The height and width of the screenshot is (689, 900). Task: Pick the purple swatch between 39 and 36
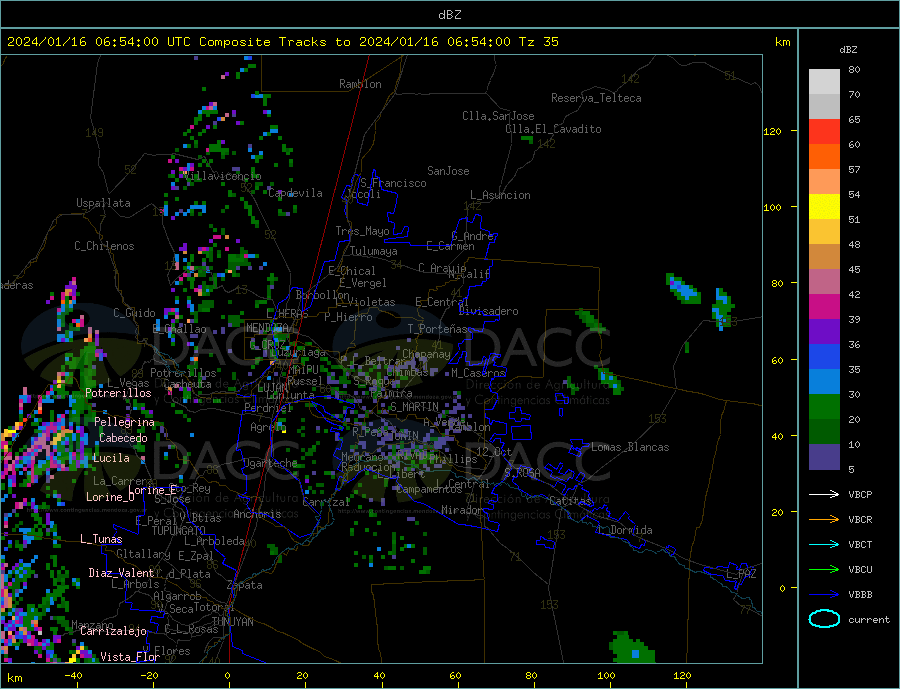pyautogui.click(x=824, y=332)
